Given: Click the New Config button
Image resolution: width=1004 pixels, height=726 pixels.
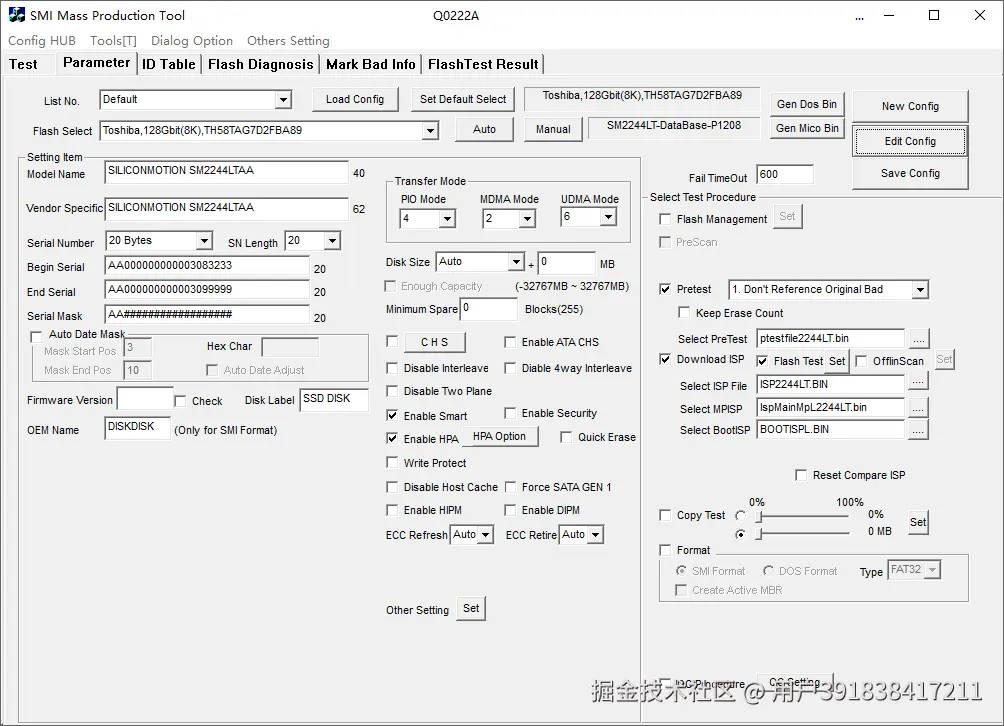Looking at the screenshot, I should 910,106.
